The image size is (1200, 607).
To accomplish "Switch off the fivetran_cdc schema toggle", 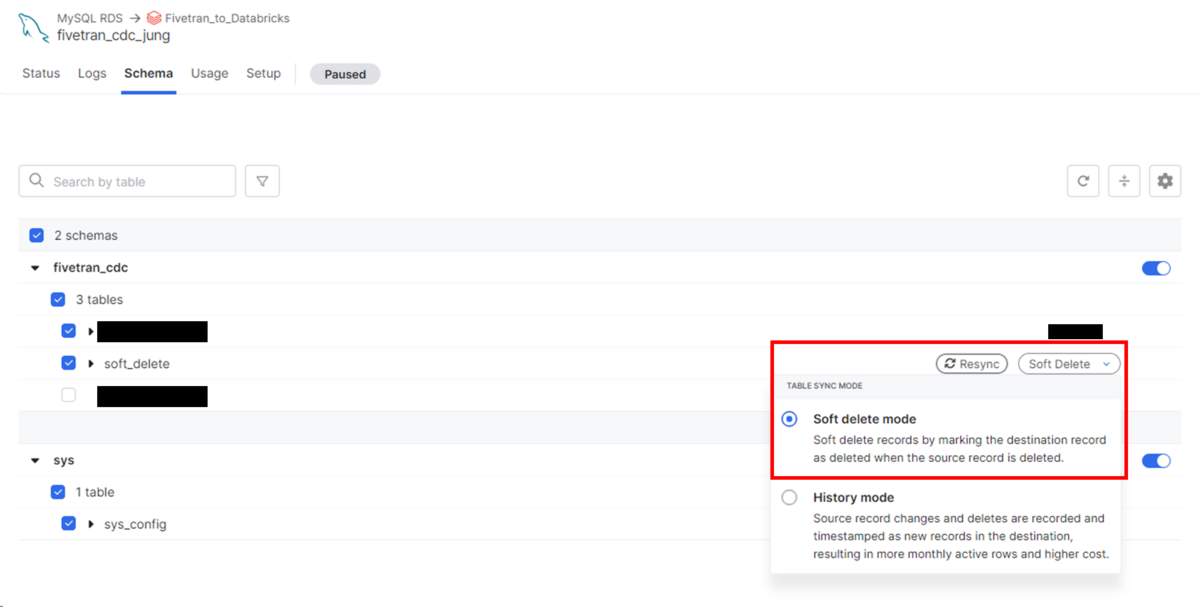I will click(x=1156, y=268).
